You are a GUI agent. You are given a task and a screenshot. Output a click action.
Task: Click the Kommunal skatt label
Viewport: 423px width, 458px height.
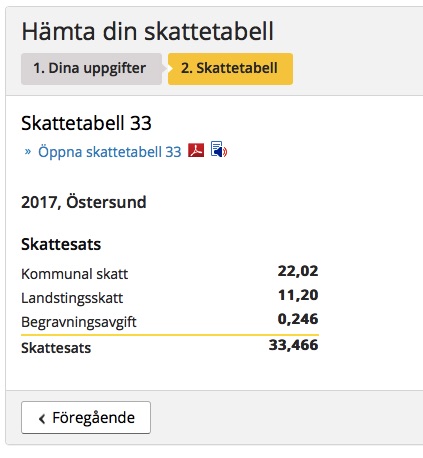(74, 274)
